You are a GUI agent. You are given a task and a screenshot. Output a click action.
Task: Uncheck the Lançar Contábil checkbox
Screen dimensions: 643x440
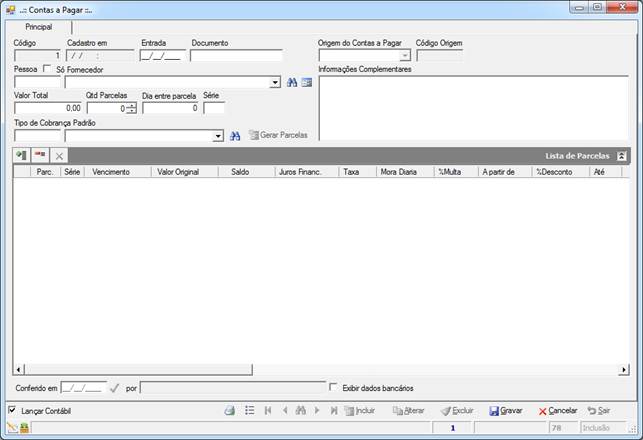click(12, 410)
